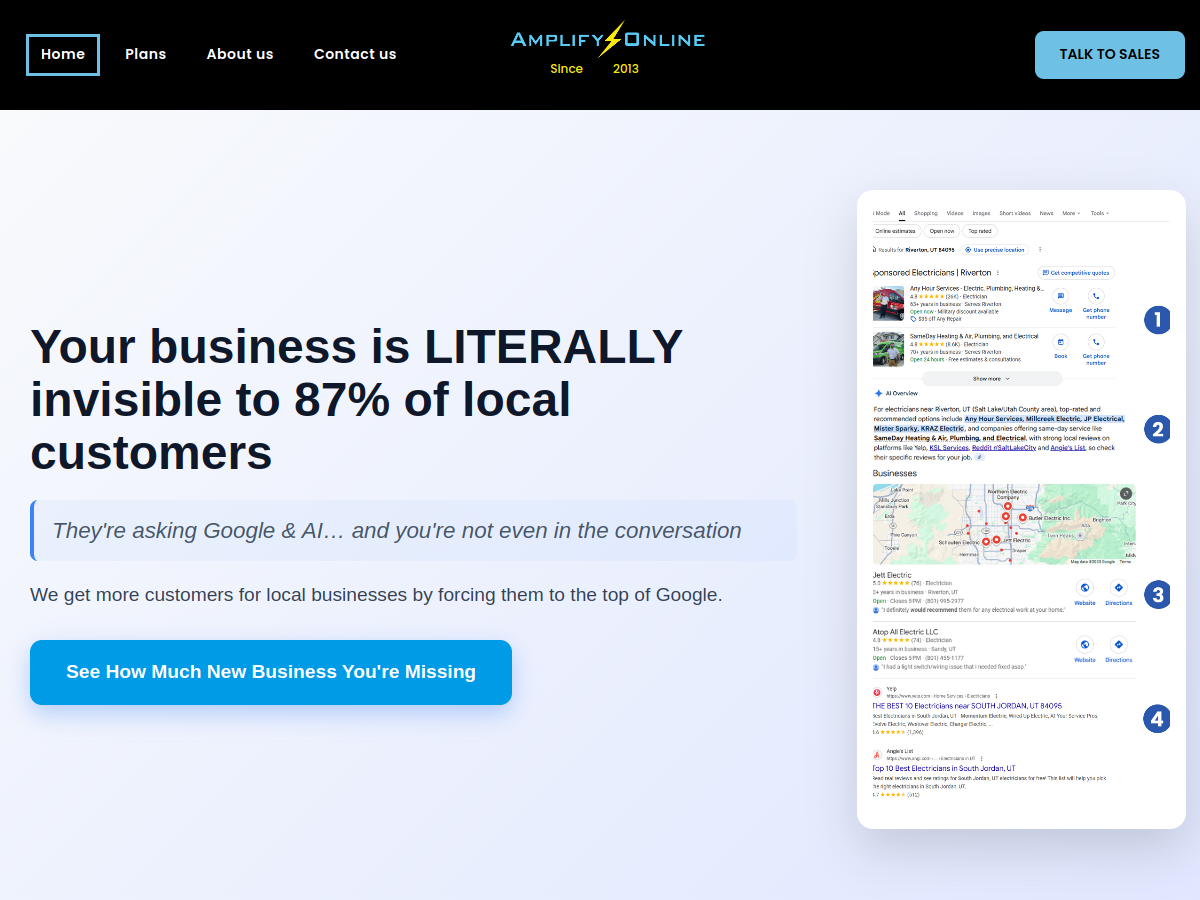Image resolution: width=1200 pixels, height=900 pixels.
Task: Go to About us
Action: click(x=240, y=55)
